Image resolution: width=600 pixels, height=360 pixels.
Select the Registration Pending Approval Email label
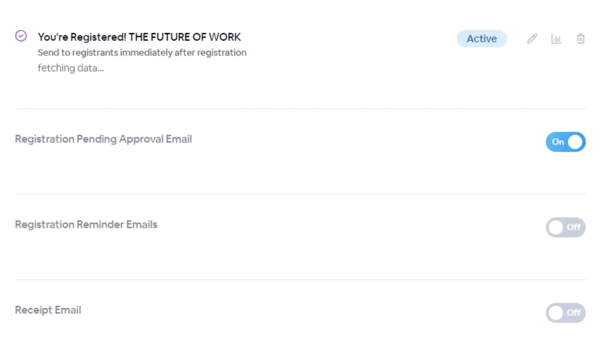(x=103, y=139)
